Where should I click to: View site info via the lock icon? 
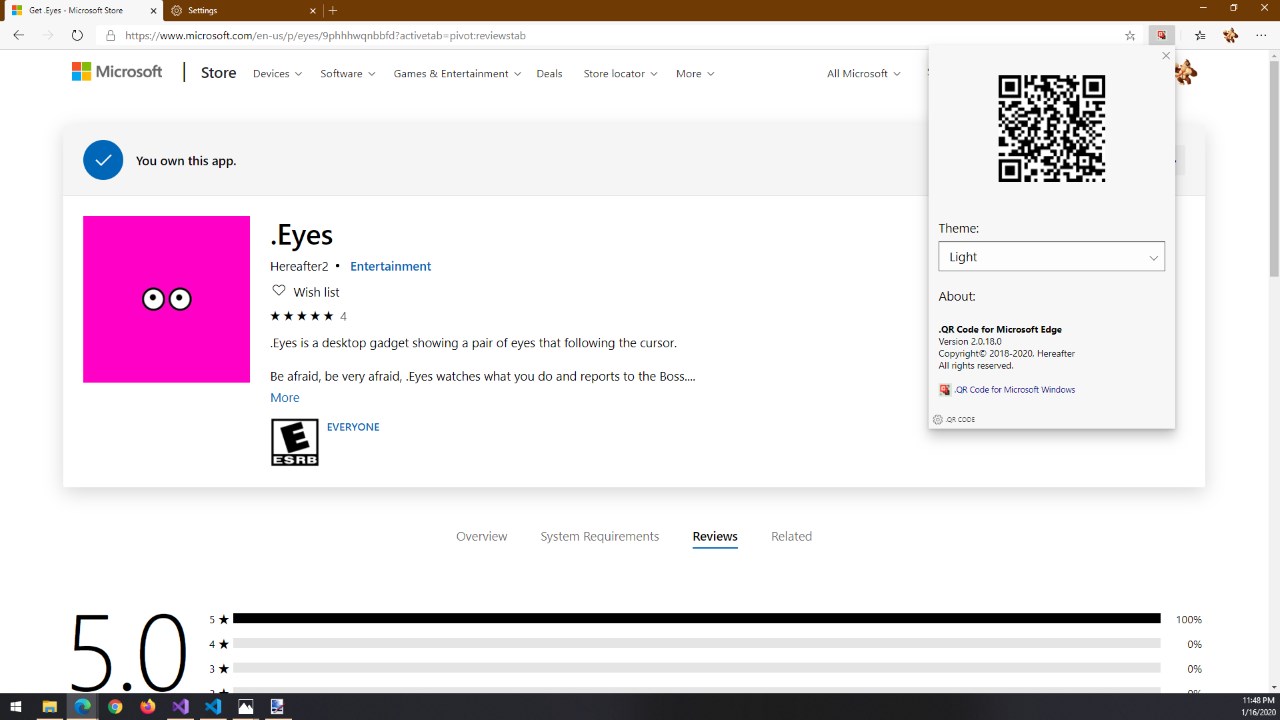coord(111,35)
